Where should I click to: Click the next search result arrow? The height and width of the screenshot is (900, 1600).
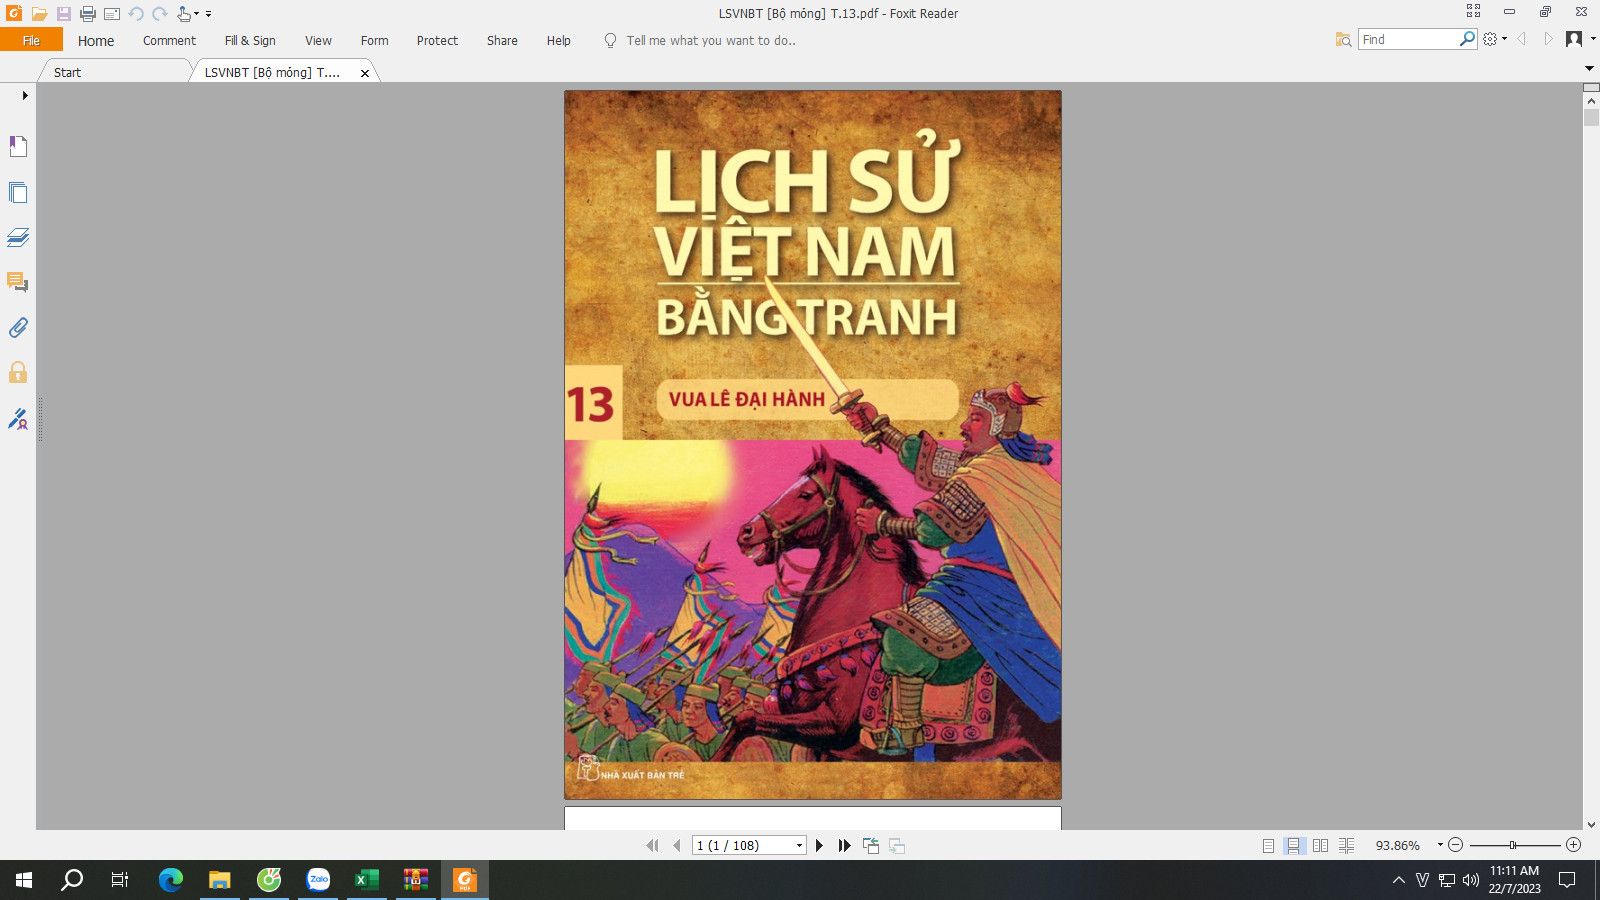click(x=1548, y=39)
